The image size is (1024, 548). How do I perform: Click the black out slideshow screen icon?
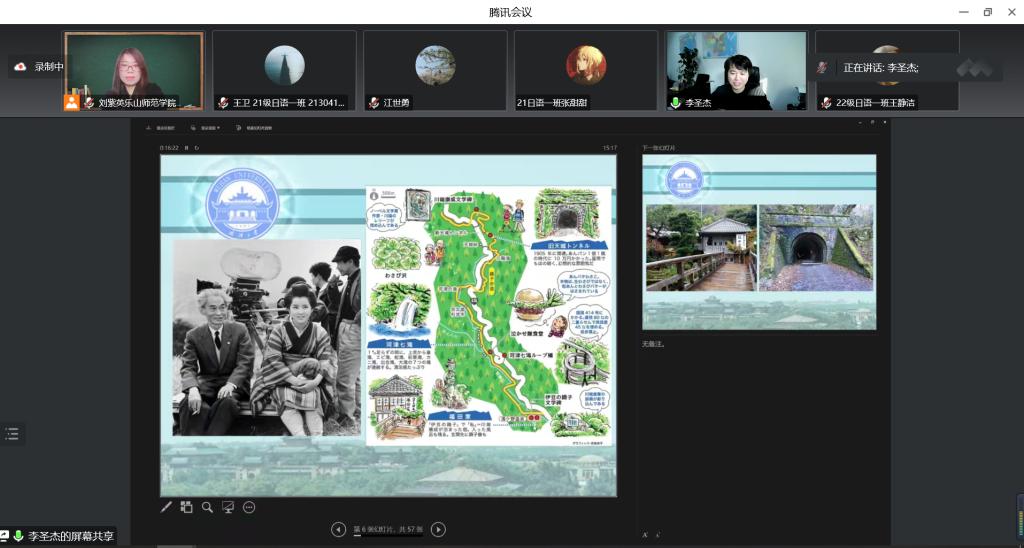point(228,507)
